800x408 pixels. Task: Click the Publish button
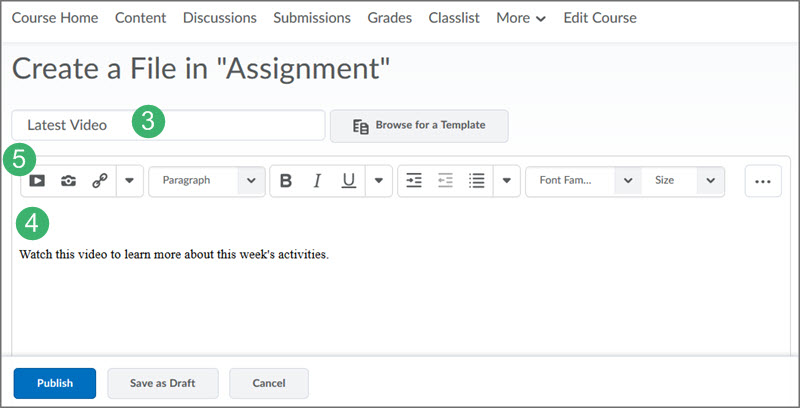click(x=55, y=383)
